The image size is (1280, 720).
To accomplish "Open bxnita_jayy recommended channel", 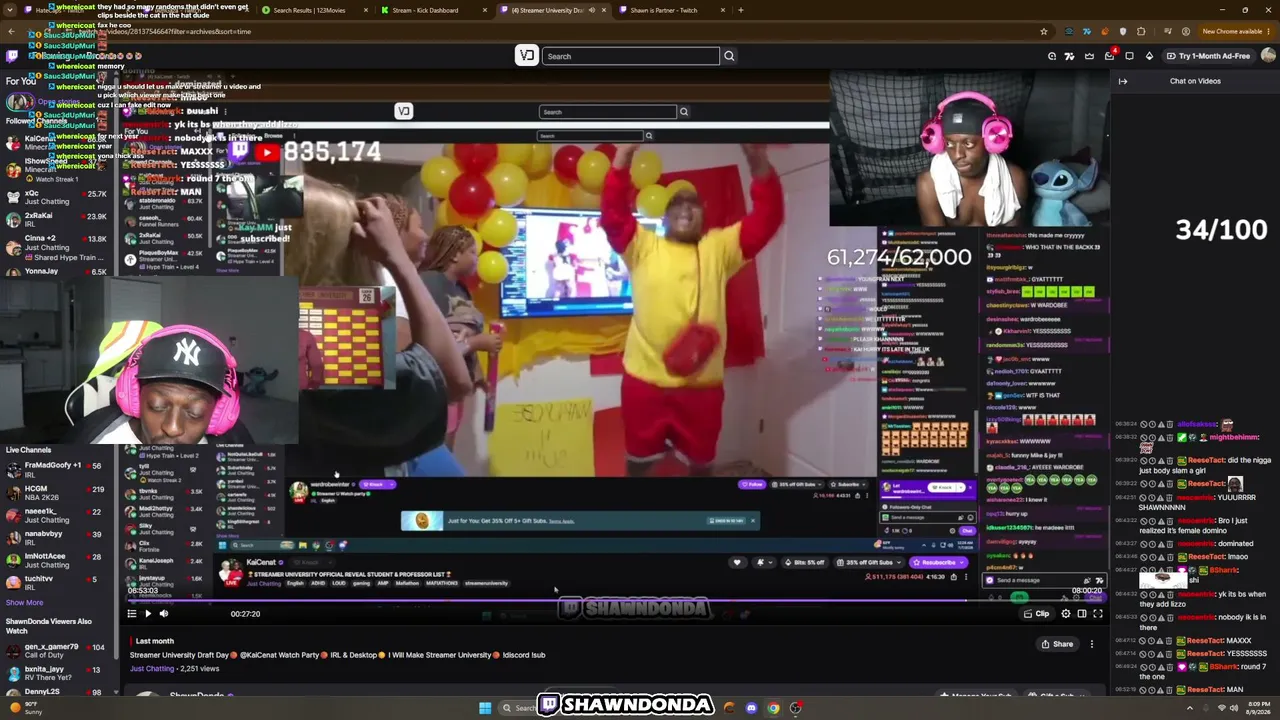I will [56, 673].
